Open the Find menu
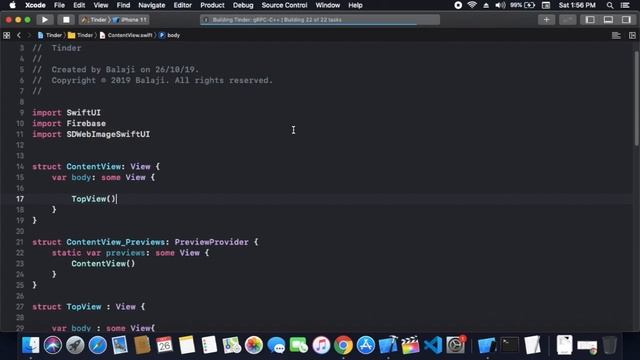 (123, 5)
